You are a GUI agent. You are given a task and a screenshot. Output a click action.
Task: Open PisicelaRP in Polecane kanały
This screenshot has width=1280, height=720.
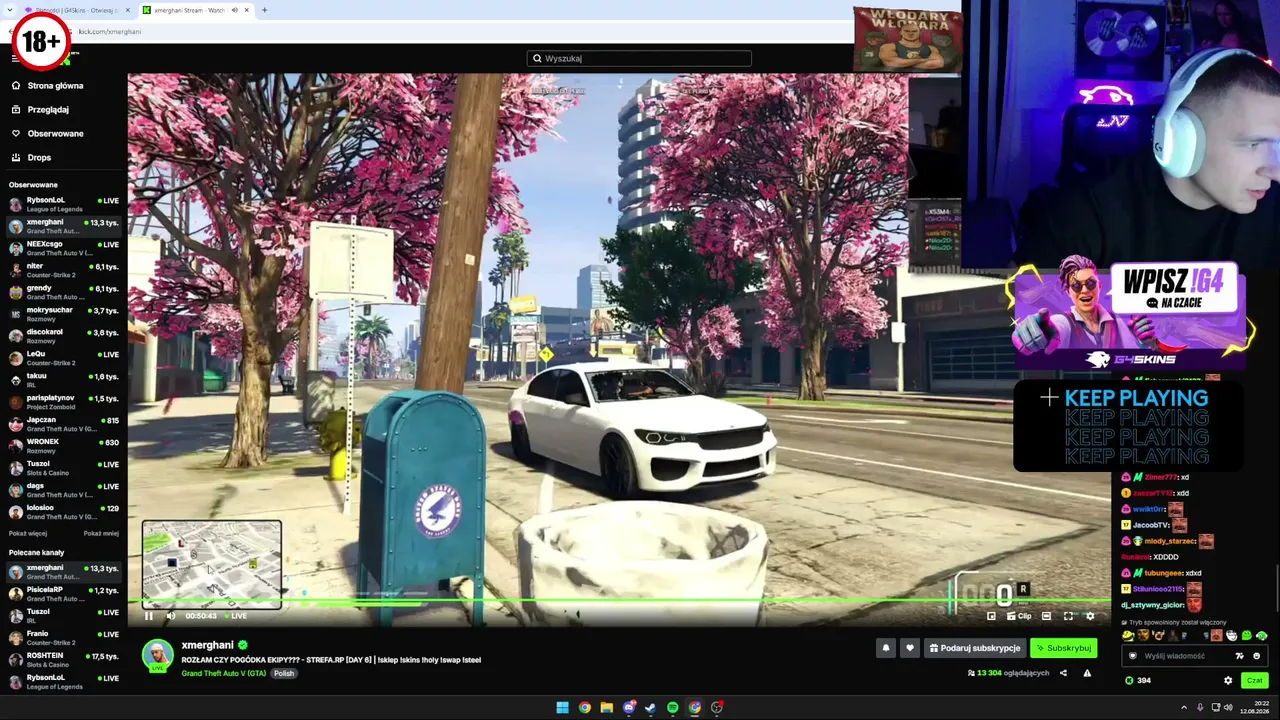click(x=64, y=594)
